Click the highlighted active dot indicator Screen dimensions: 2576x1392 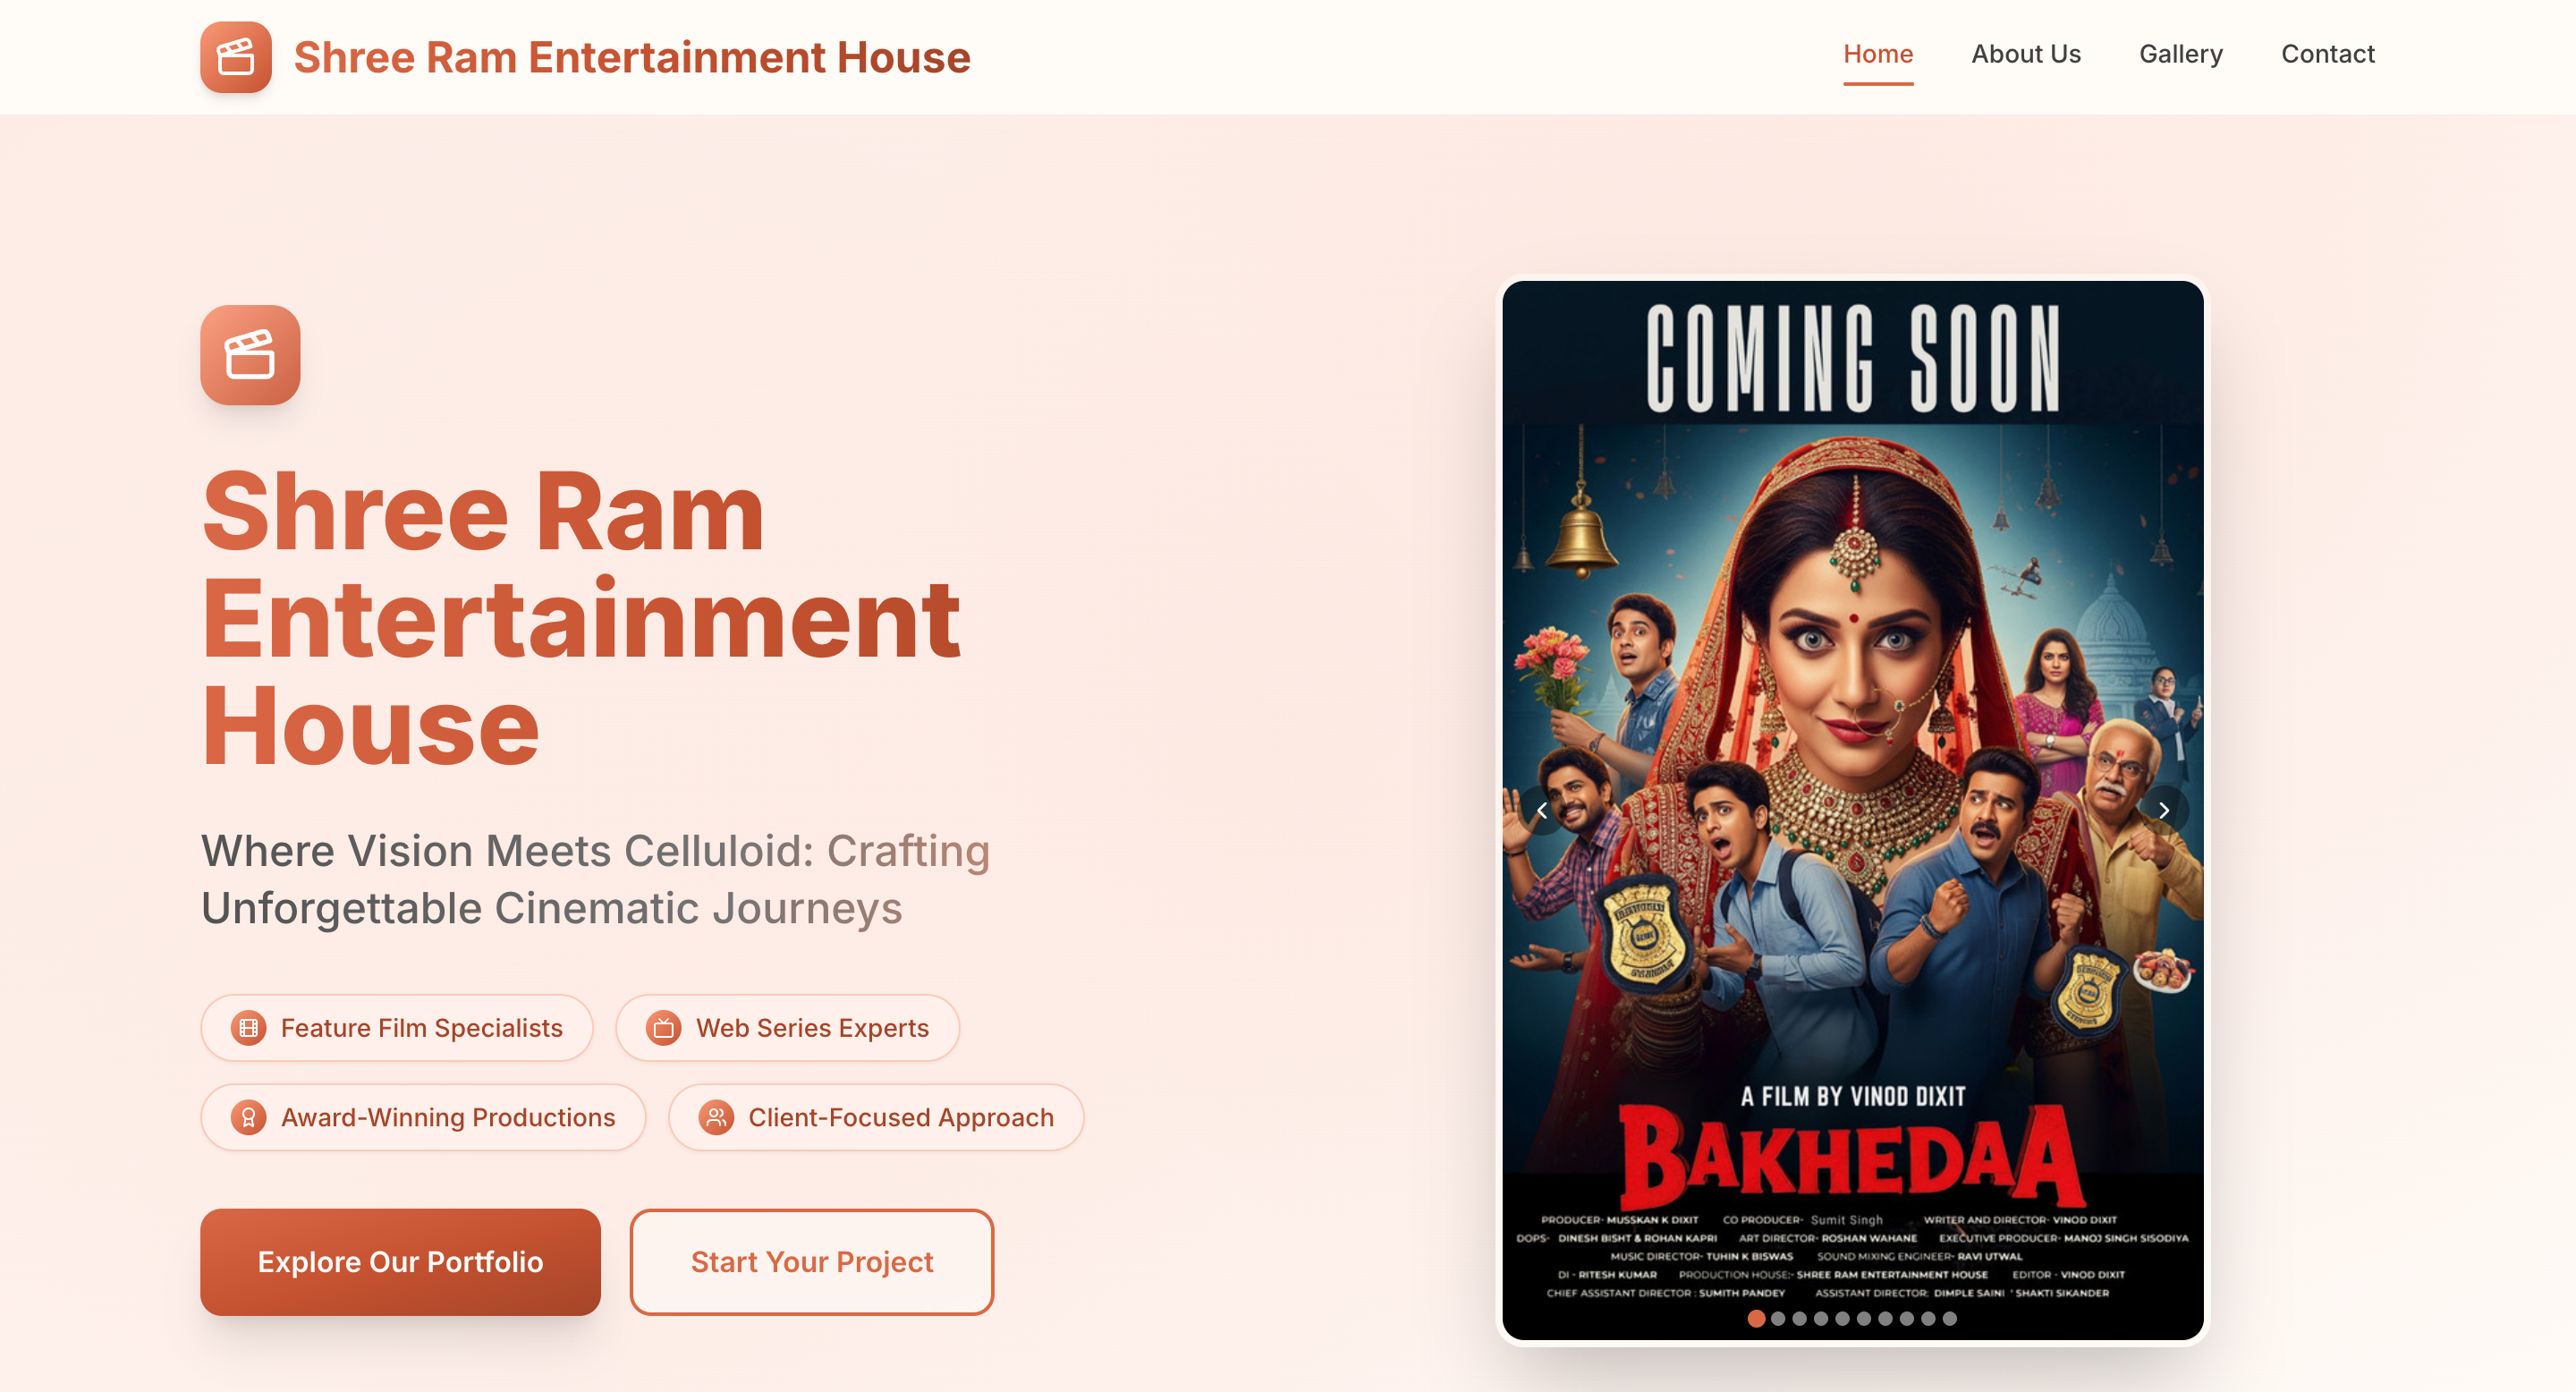[1755, 1320]
